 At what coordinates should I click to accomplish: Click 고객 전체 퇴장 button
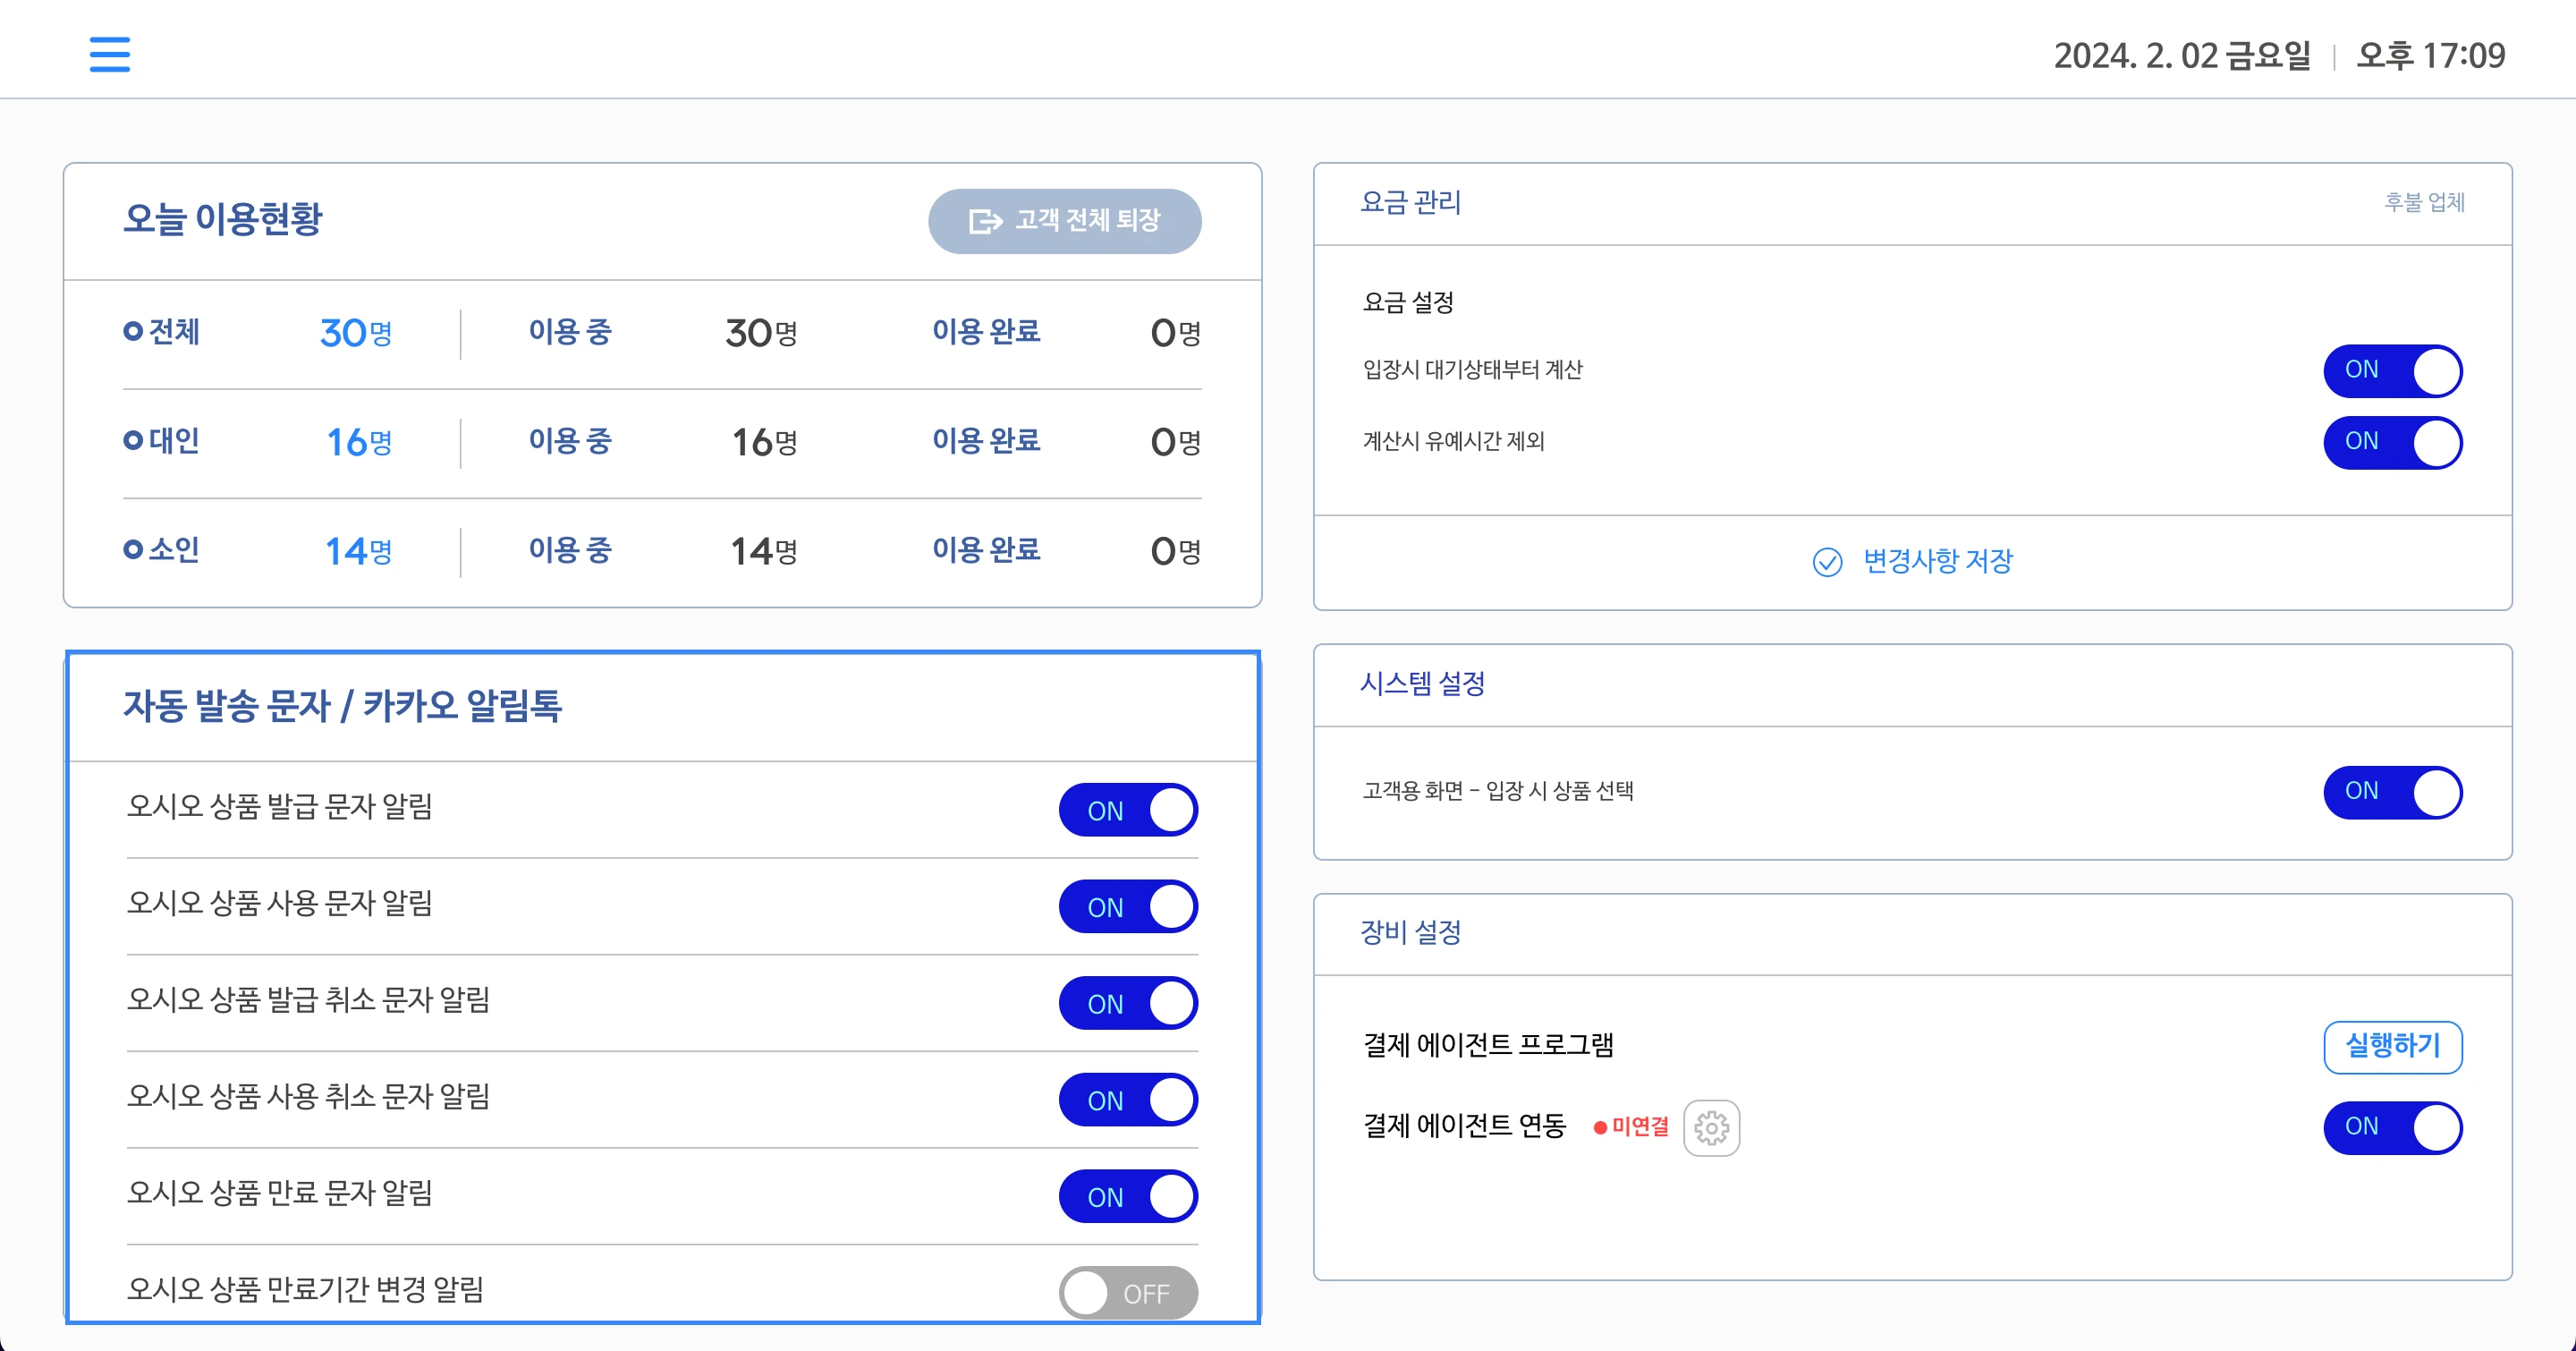1064,221
